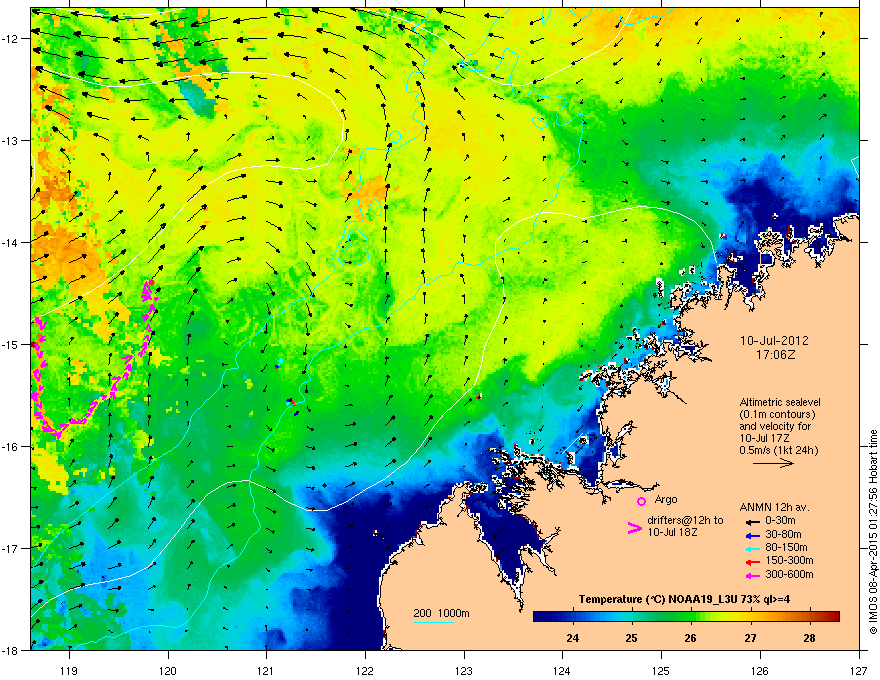Click the '10-Jul 17Z' legend text
880x680 pixels.
(763, 438)
